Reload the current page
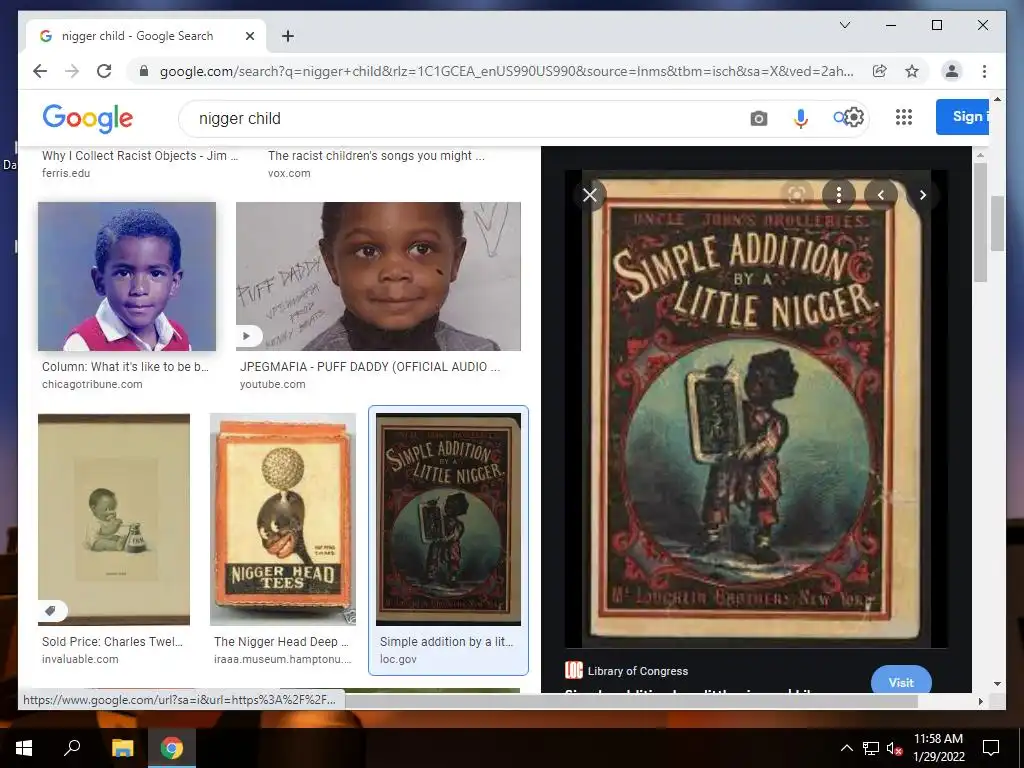Image resolution: width=1024 pixels, height=768 pixels. pyautogui.click(x=104, y=71)
